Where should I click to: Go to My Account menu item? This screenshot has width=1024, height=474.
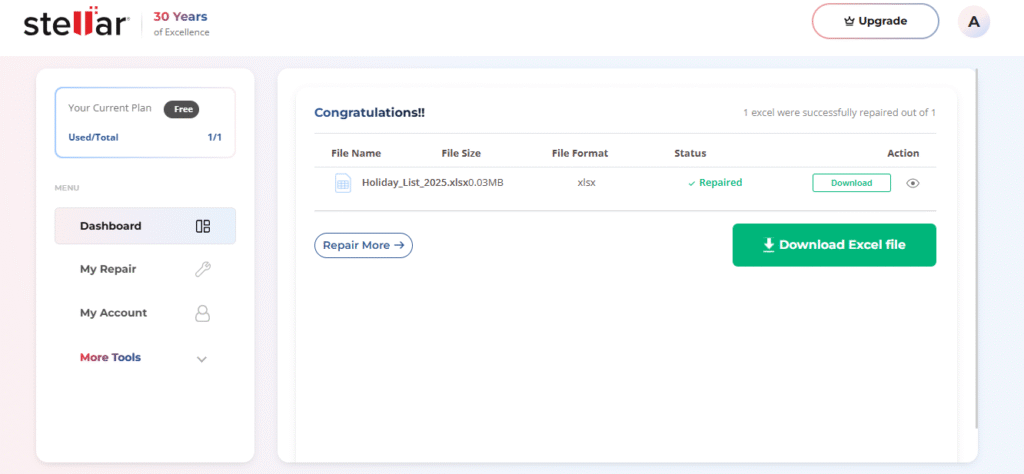click(145, 313)
